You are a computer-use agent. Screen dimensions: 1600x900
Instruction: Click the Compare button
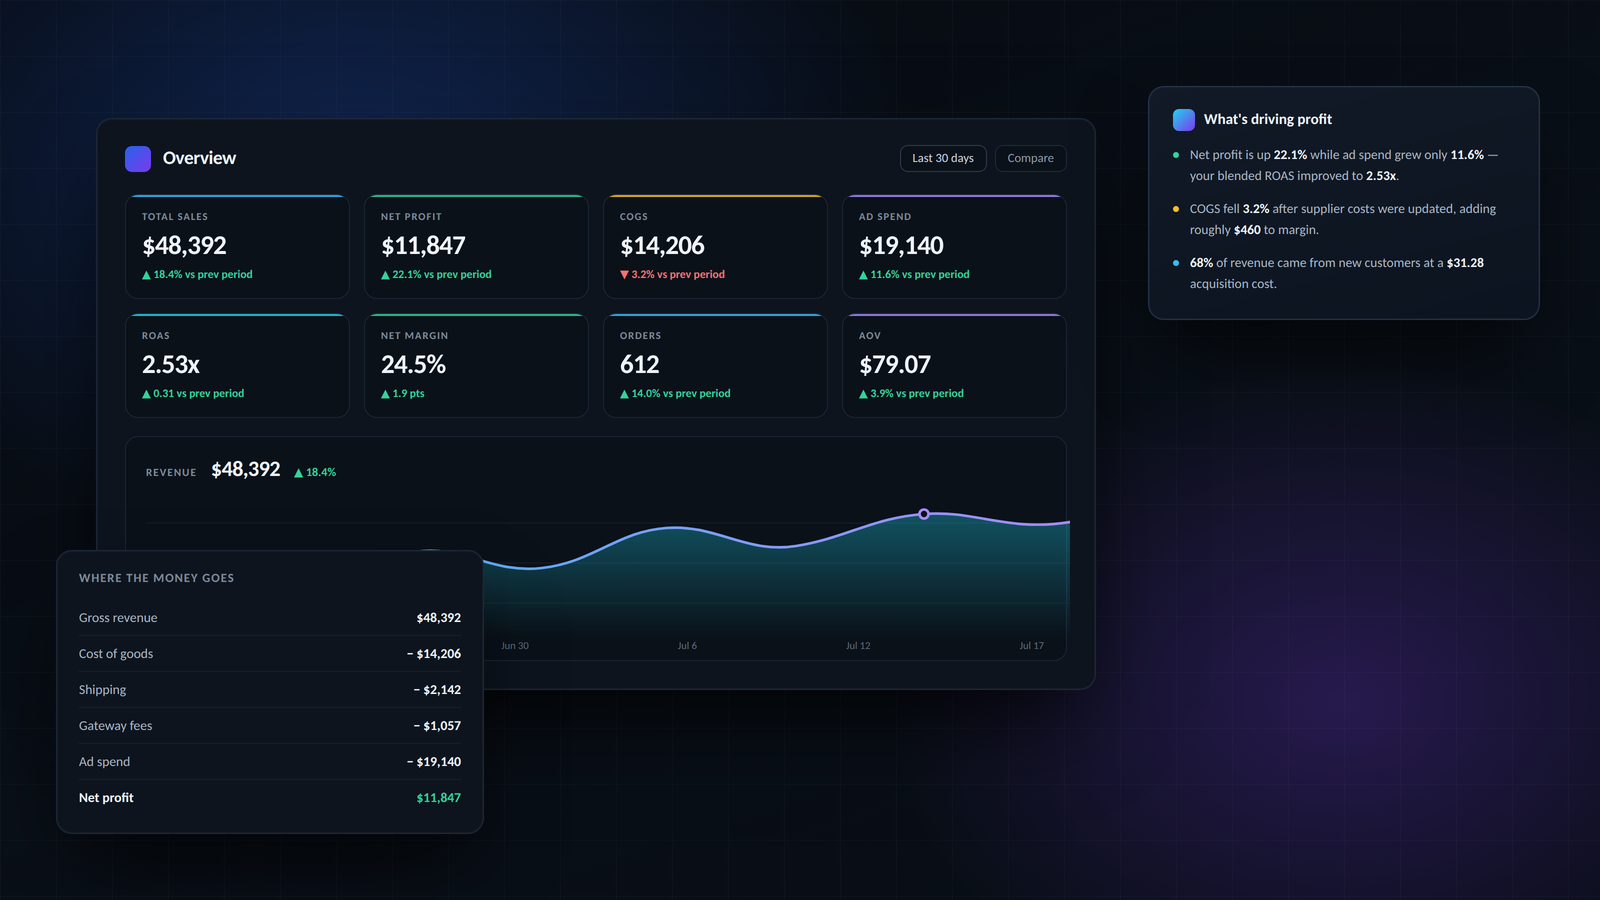point(1030,158)
